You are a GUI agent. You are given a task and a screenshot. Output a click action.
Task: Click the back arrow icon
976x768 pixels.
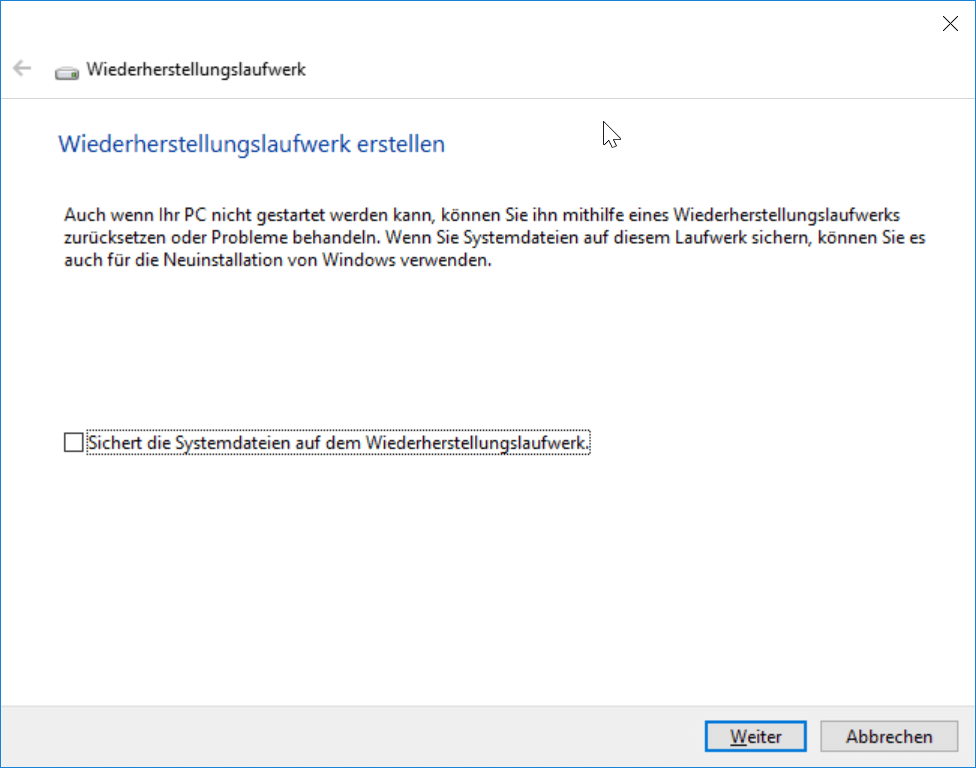tap(22, 68)
